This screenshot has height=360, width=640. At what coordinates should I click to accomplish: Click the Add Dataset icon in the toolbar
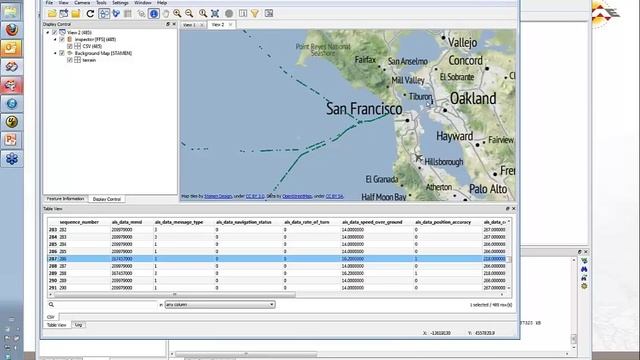coord(64,13)
